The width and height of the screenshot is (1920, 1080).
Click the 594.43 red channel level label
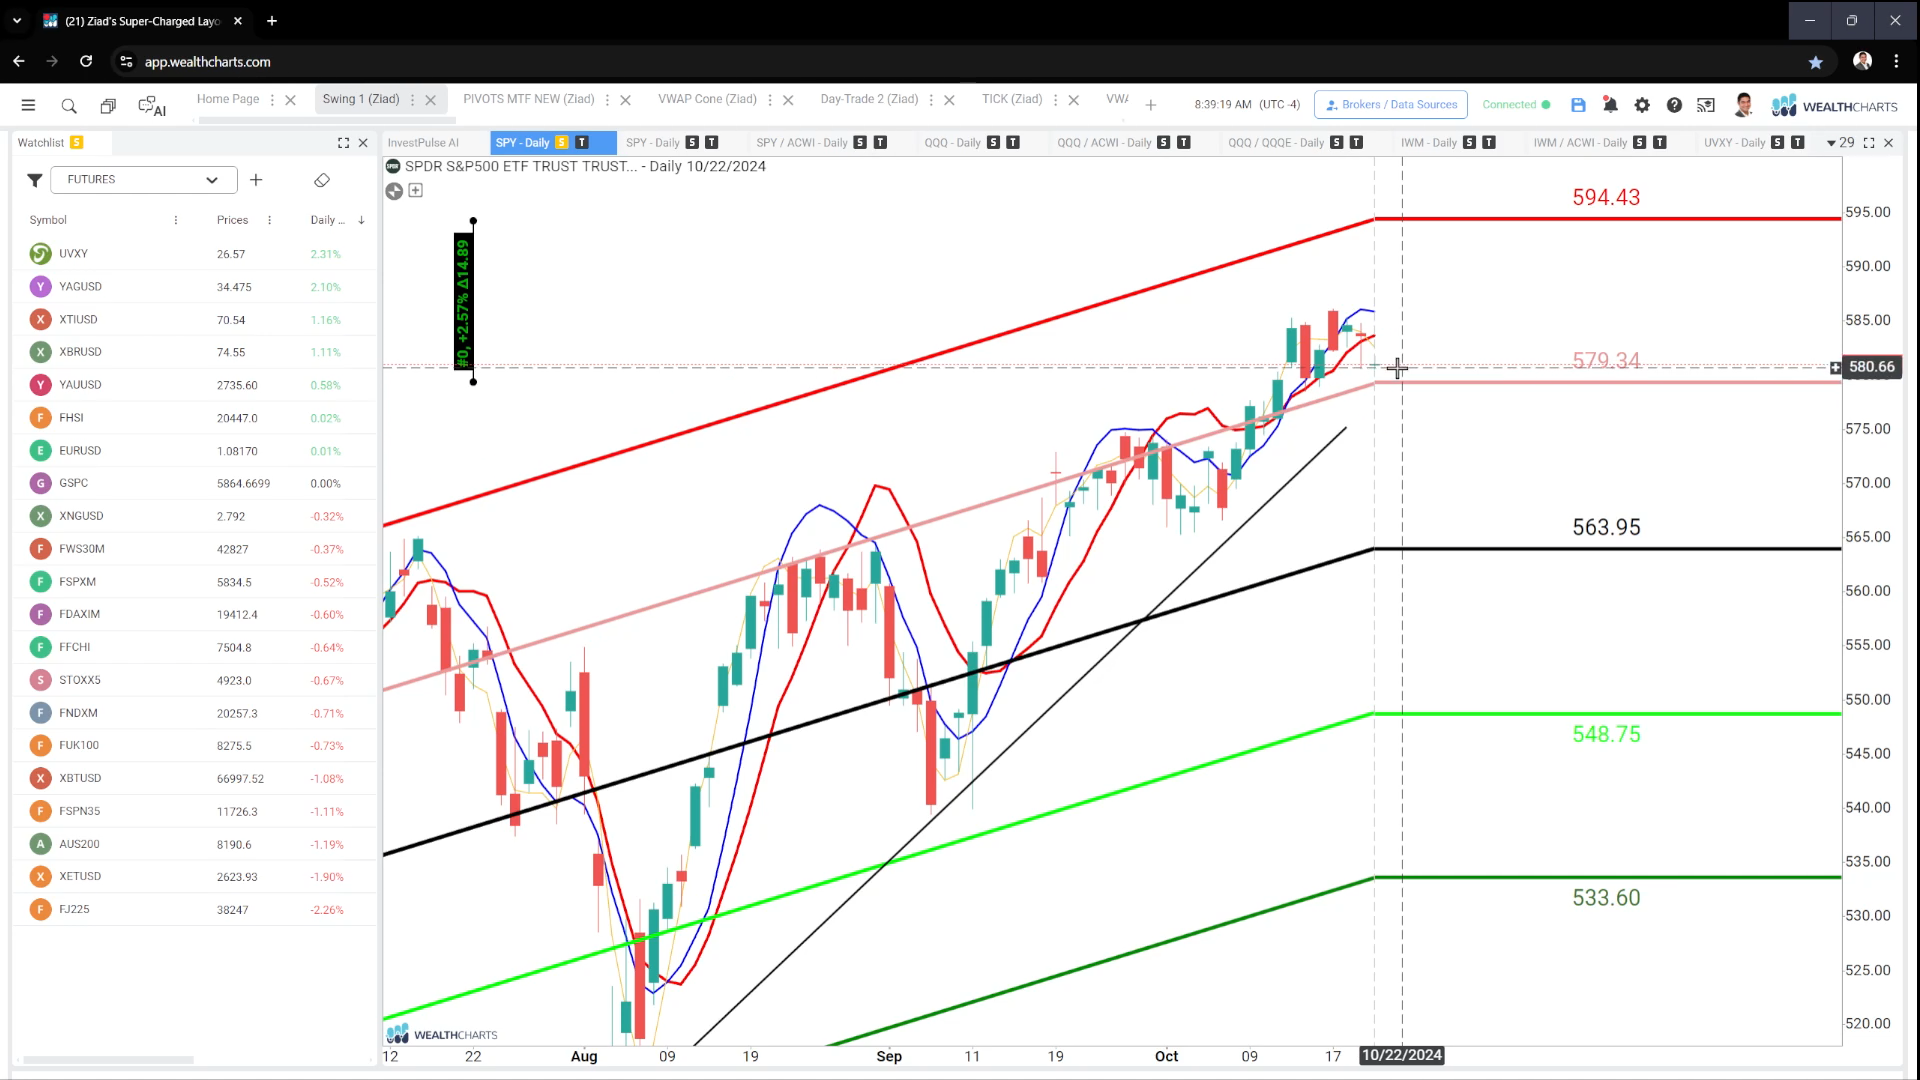(x=1606, y=198)
